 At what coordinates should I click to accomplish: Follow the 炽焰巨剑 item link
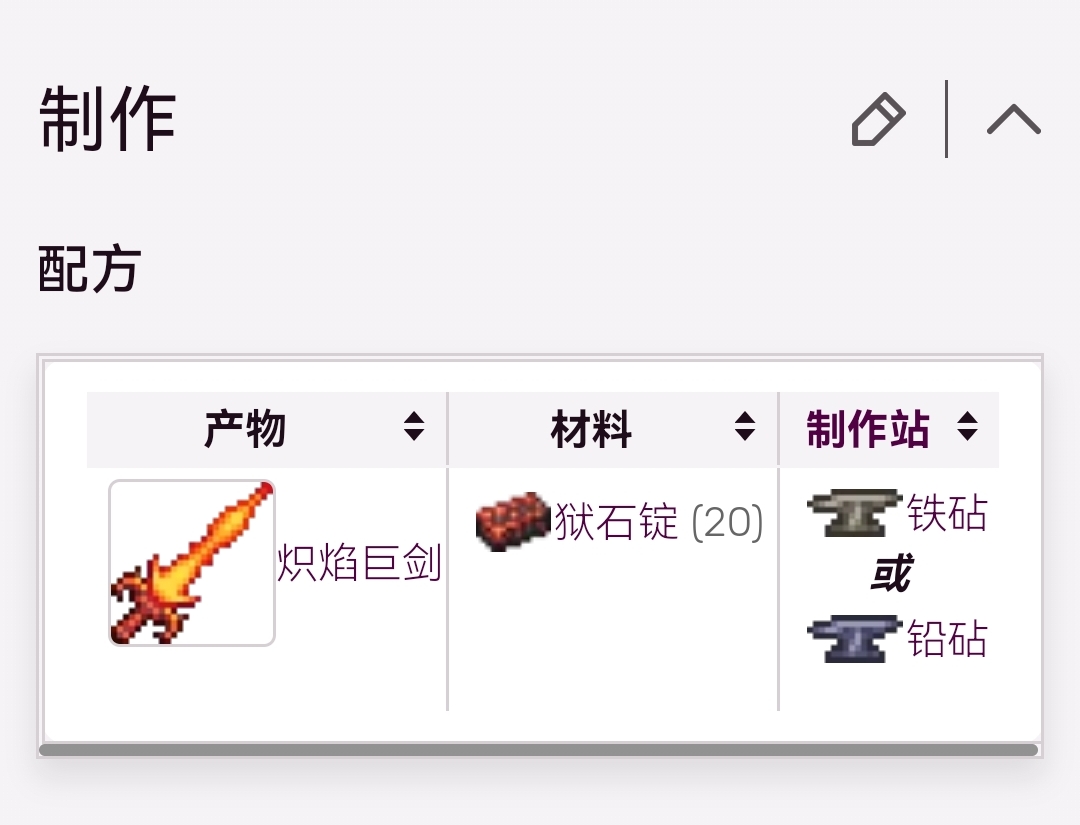(359, 563)
